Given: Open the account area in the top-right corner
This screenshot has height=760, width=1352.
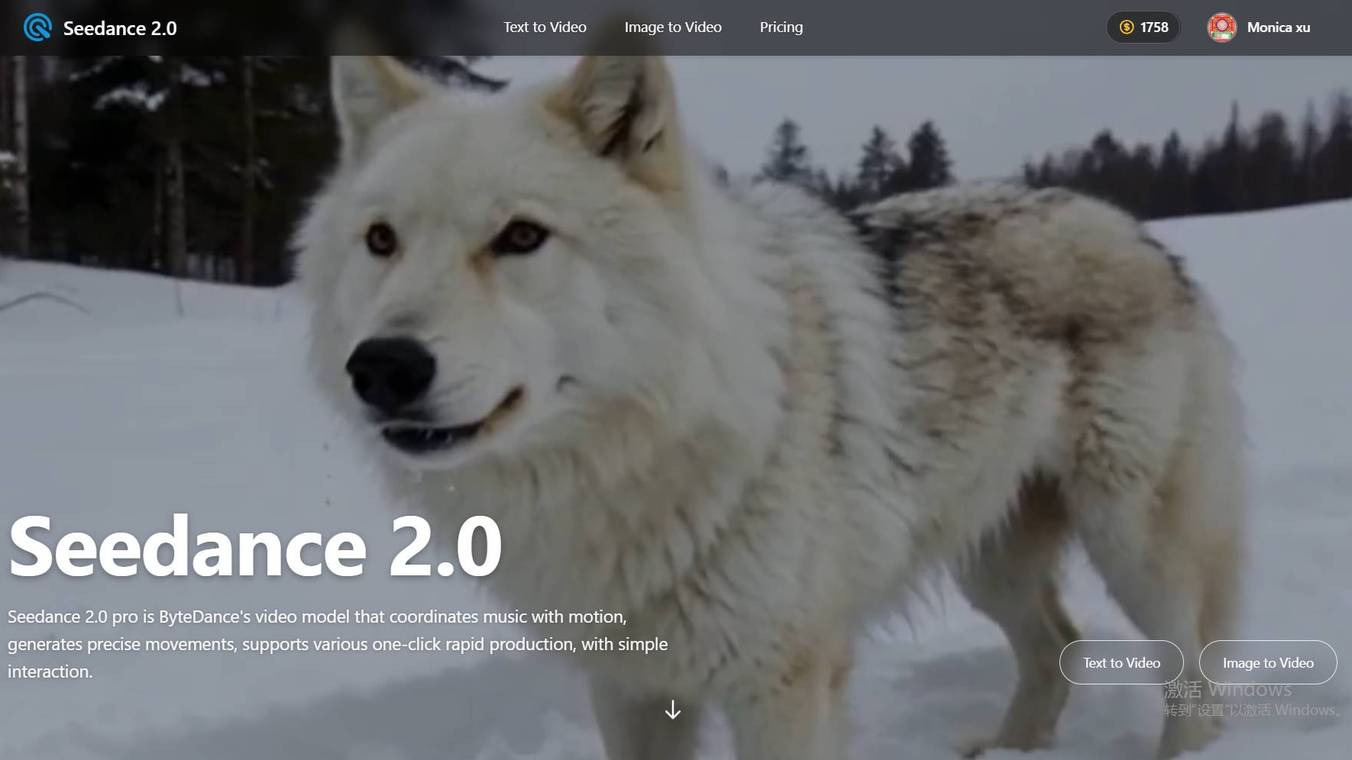Looking at the screenshot, I should coord(1258,27).
